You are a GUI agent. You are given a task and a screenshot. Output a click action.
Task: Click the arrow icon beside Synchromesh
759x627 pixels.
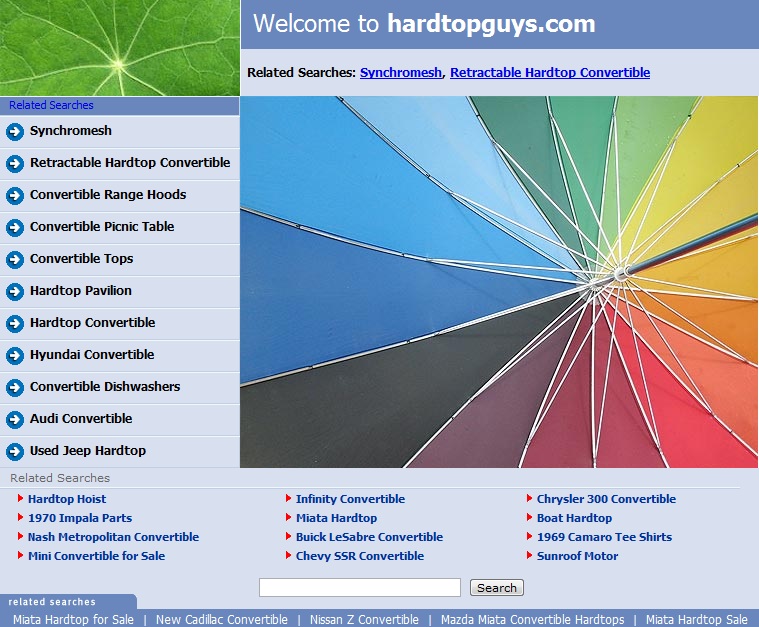point(15,131)
